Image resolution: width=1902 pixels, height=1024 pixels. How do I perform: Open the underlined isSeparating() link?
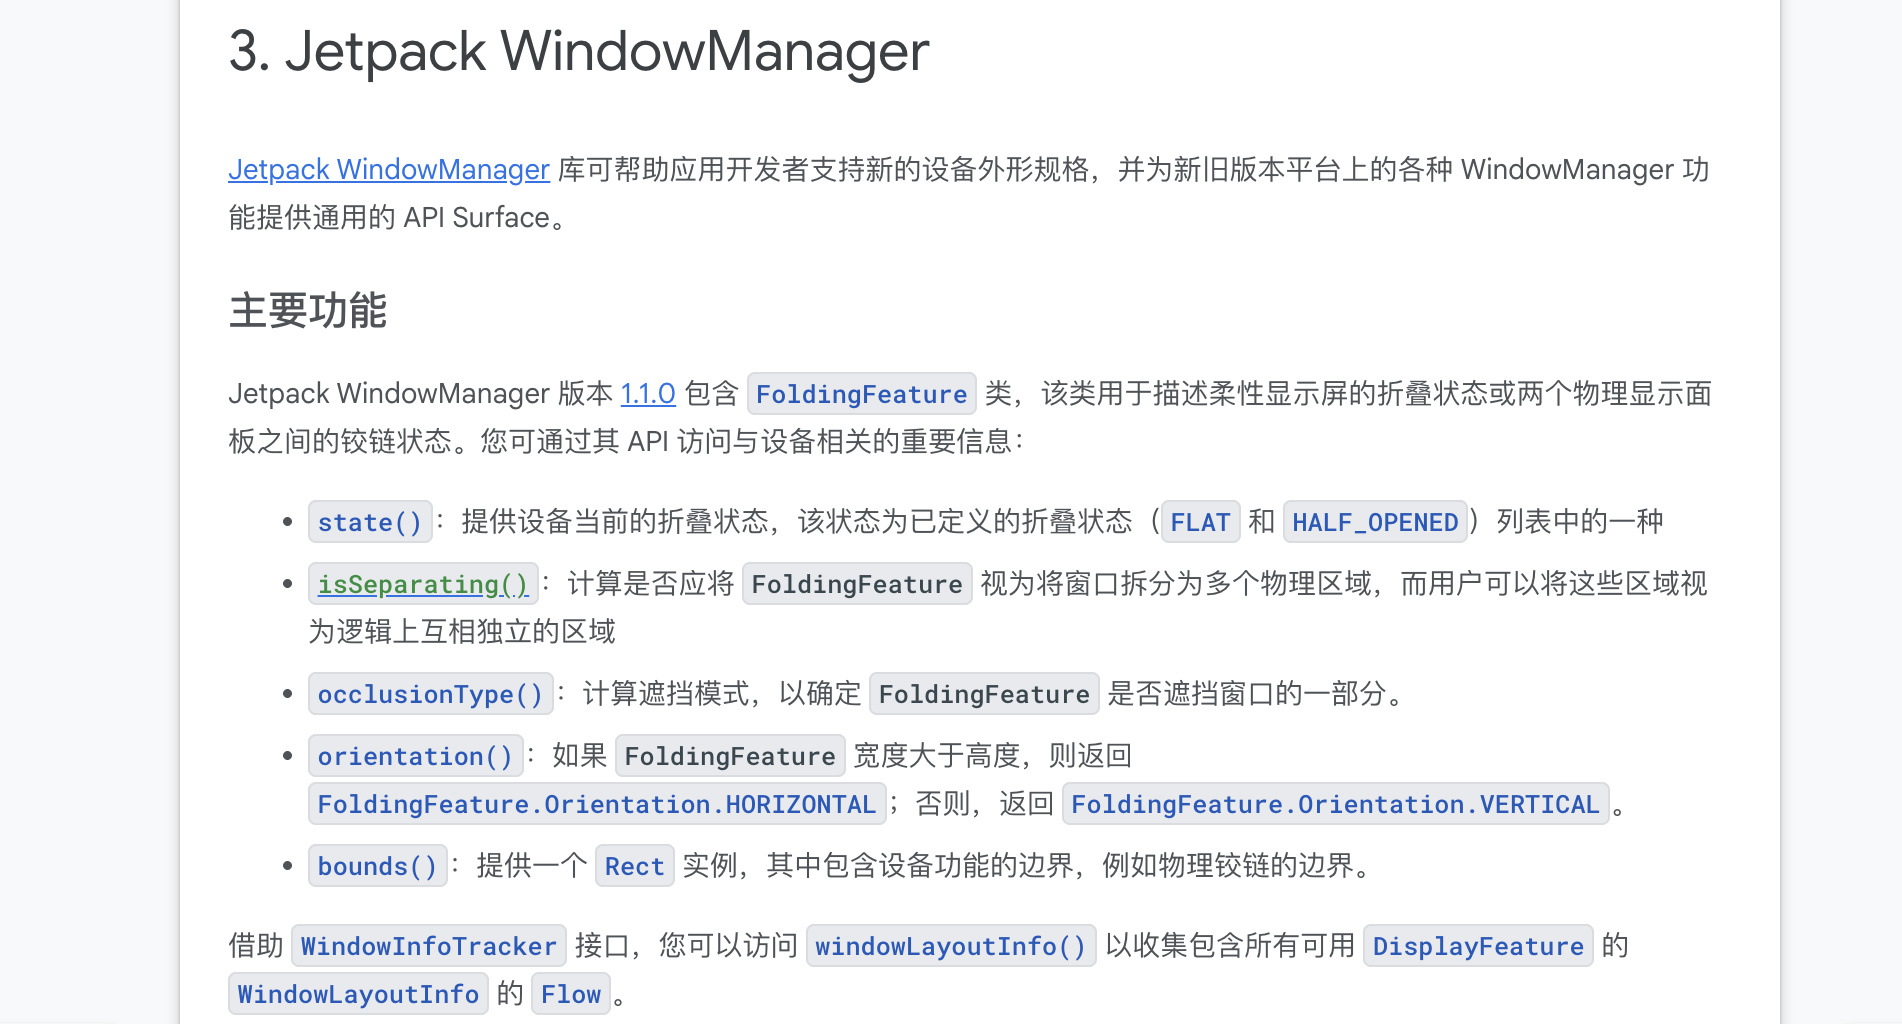tap(422, 584)
